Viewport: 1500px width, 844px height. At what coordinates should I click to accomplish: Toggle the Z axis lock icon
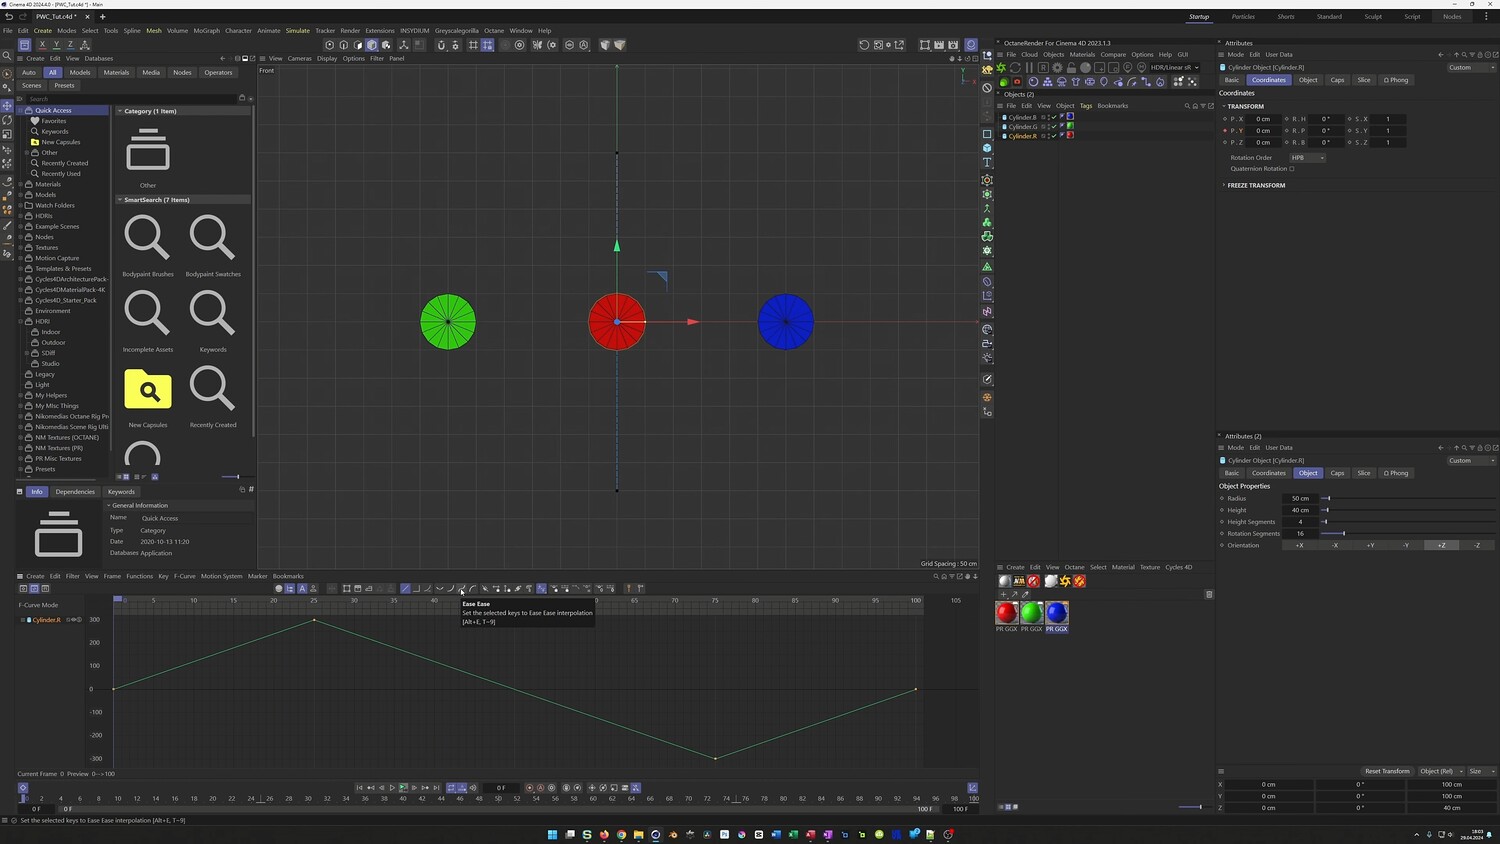point(70,45)
